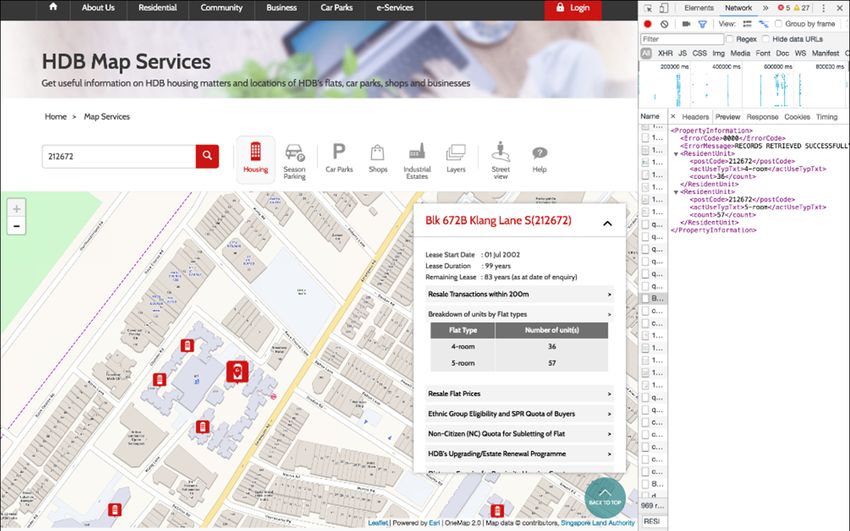Image resolution: width=850 pixels, height=531 pixels.
Task: Click the network Filter text field
Action: point(682,39)
